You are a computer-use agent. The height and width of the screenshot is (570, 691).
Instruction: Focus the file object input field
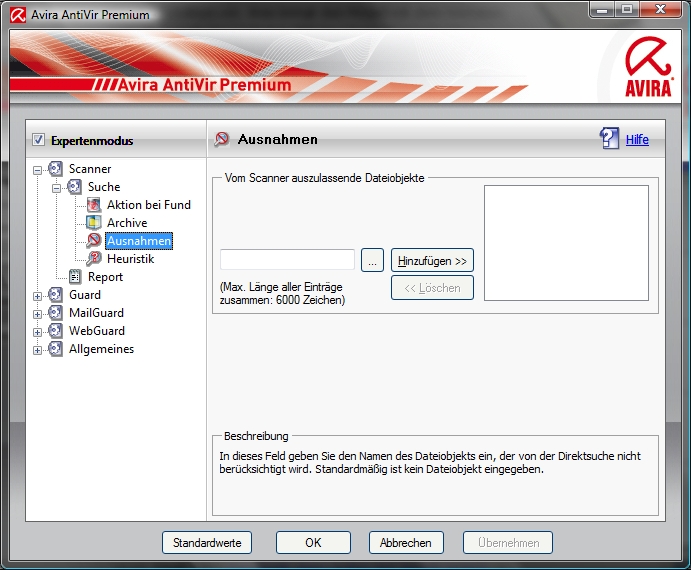[x=287, y=260]
